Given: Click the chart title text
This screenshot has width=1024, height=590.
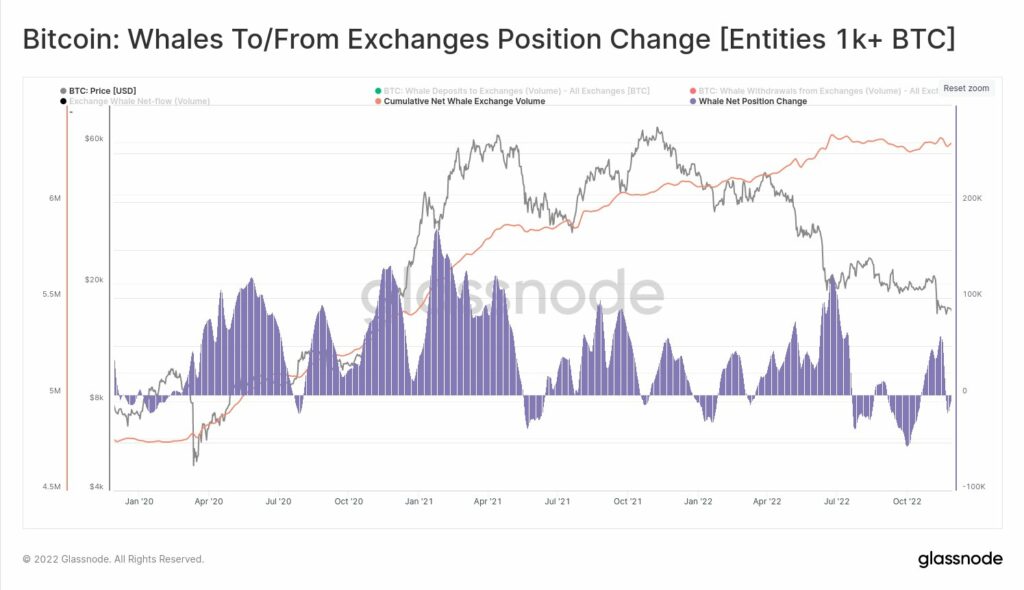Looking at the screenshot, I should click(x=488, y=39).
